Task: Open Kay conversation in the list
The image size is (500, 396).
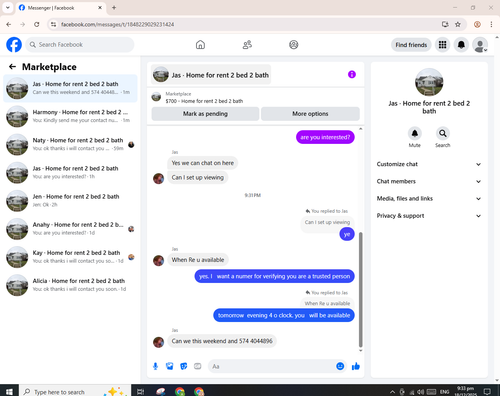Action: [70, 257]
